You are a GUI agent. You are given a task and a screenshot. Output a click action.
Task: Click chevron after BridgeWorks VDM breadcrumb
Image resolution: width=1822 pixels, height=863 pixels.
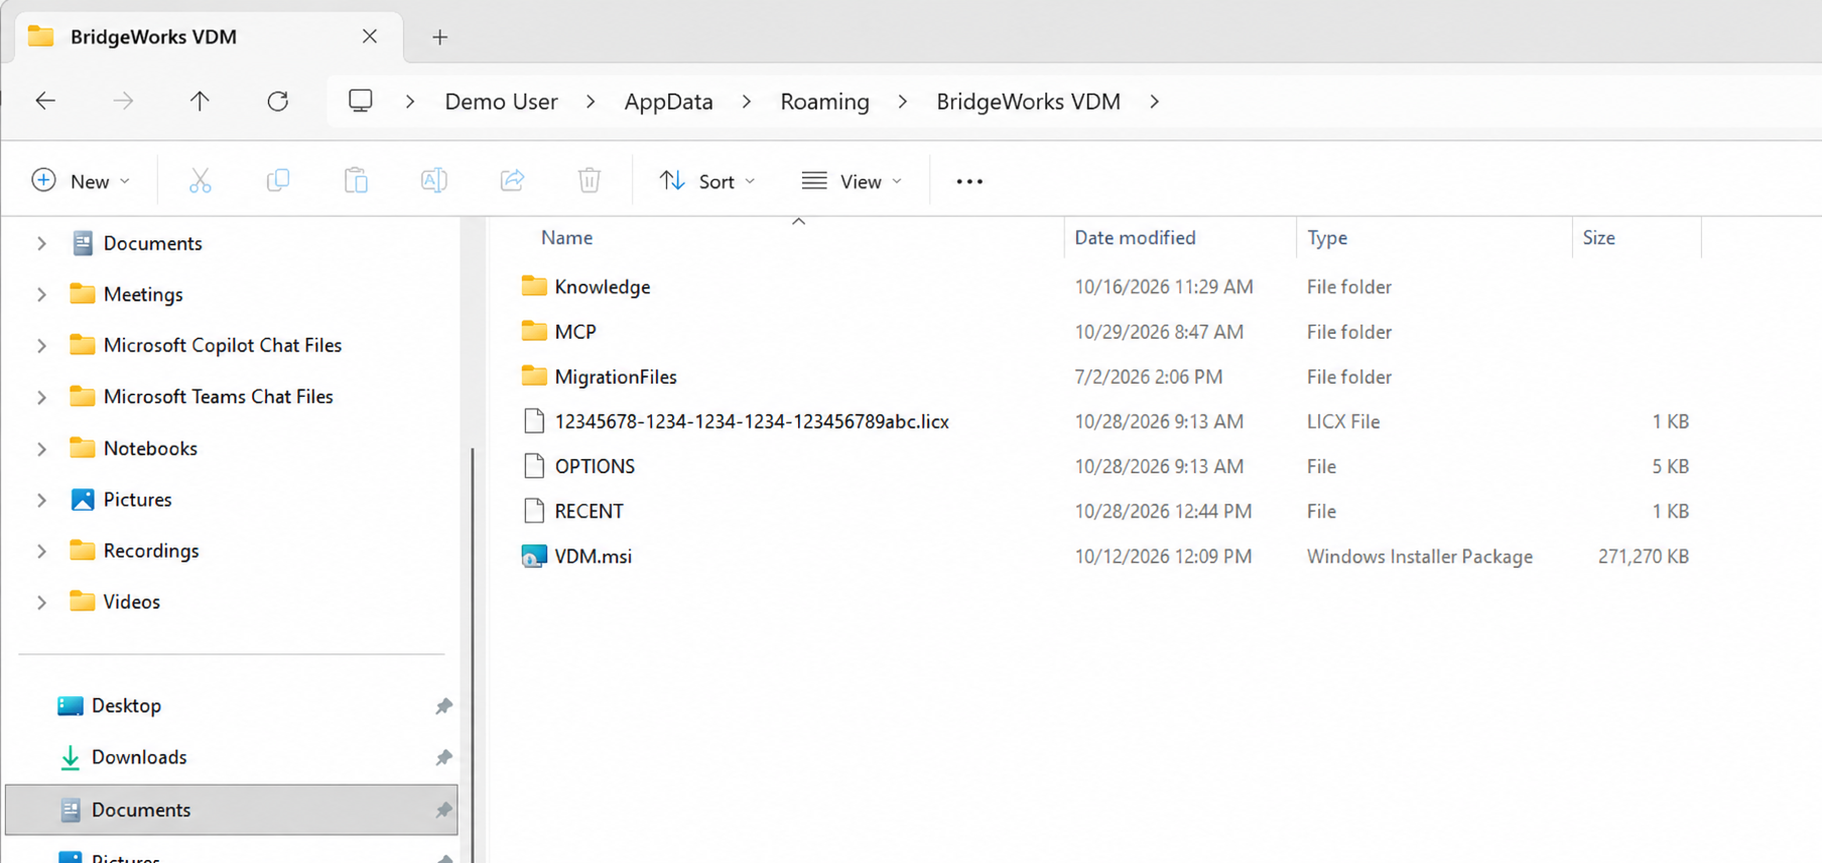pyautogui.click(x=1154, y=102)
